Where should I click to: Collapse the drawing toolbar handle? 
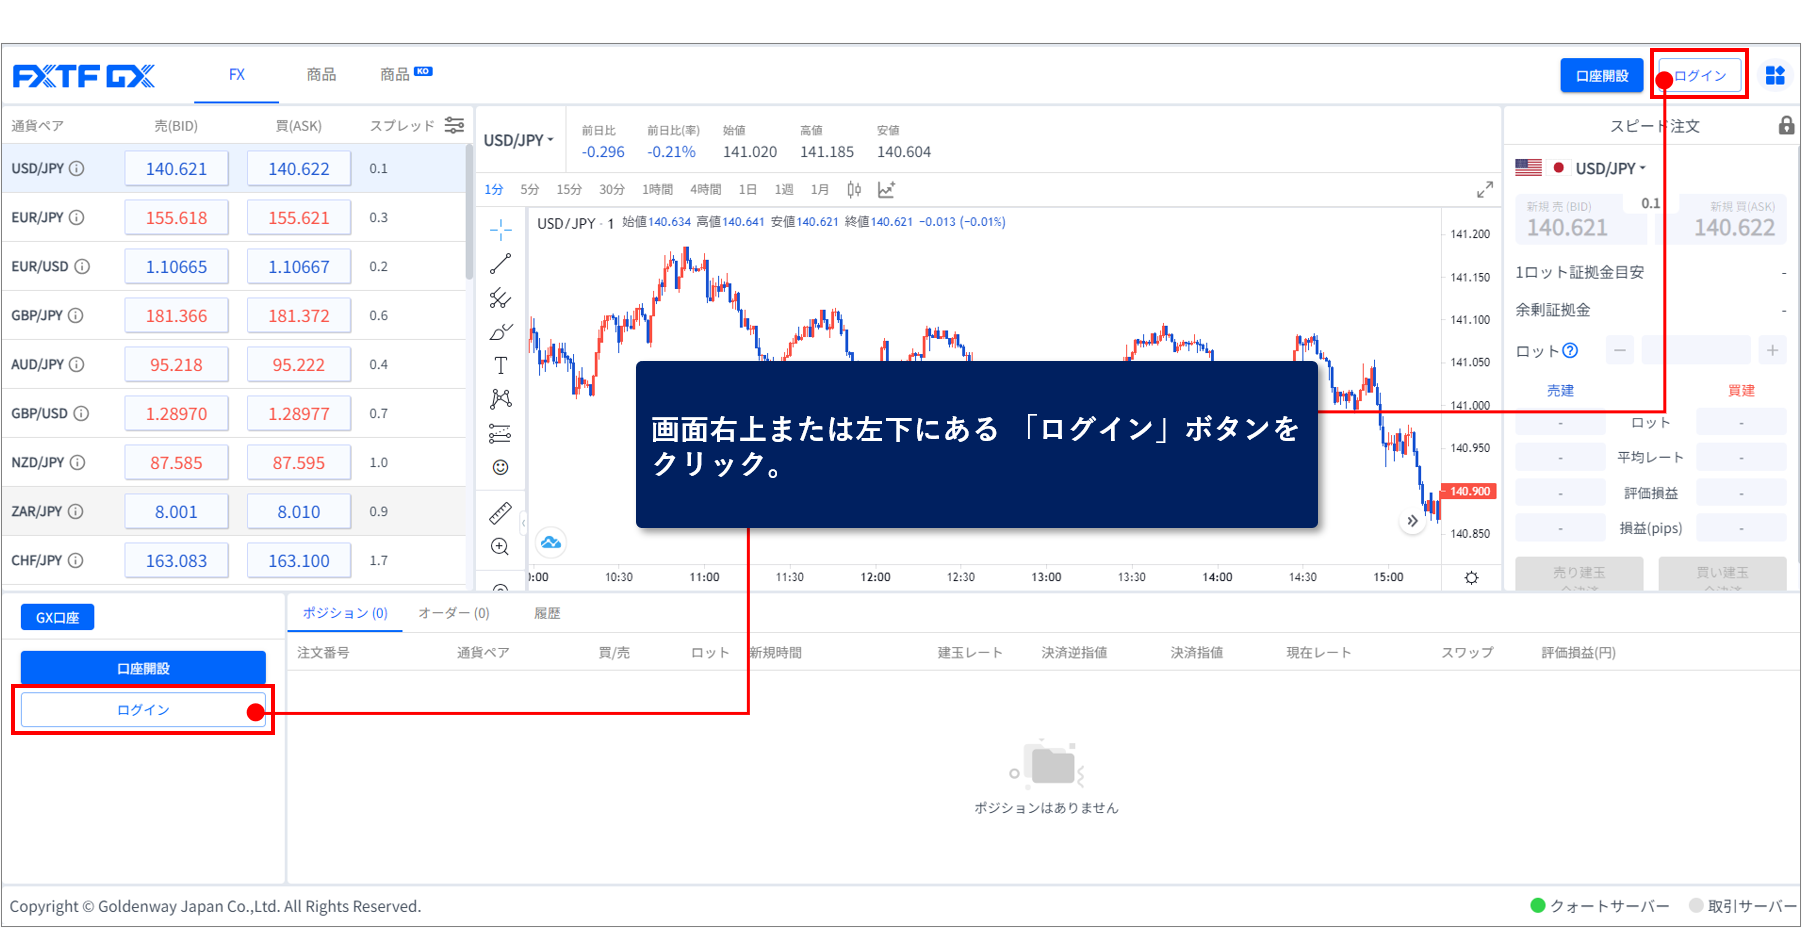(523, 522)
